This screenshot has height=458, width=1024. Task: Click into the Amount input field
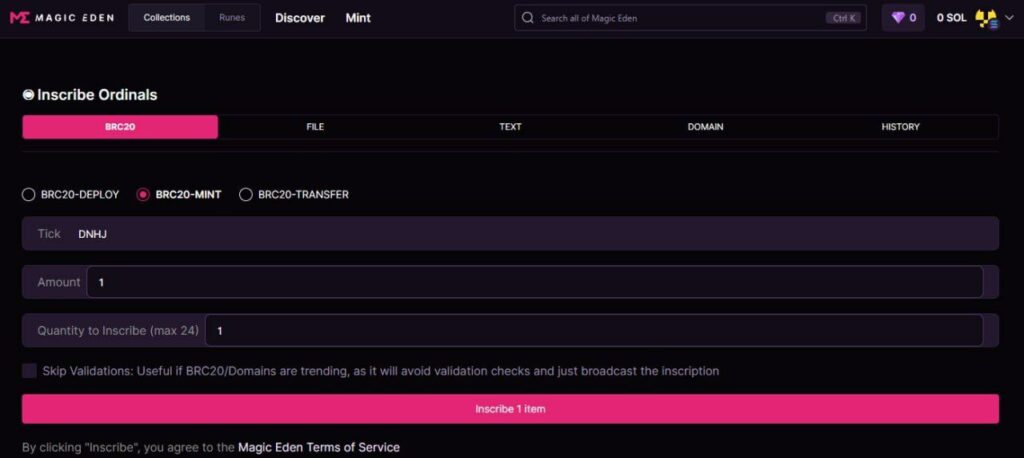[534, 282]
